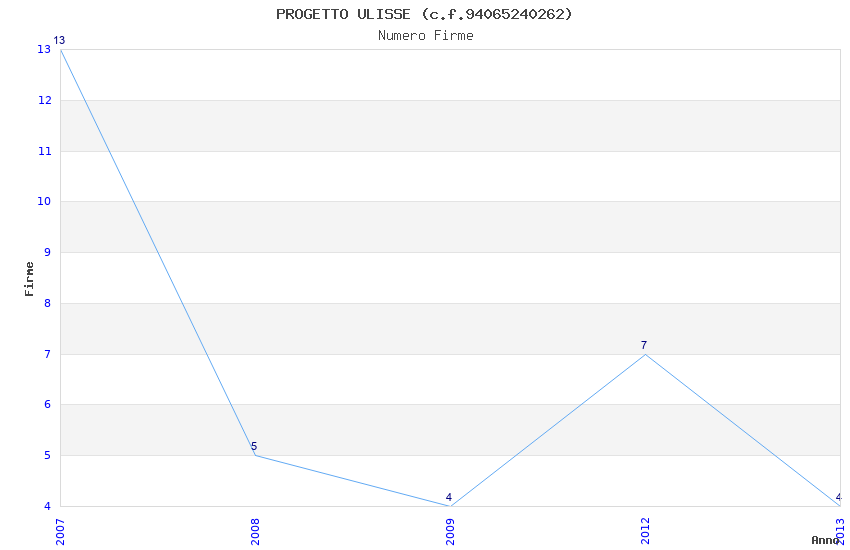The height and width of the screenshot is (550, 850).
Task: Click the data point for year 2007
Action: pyautogui.click(x=60, y=49)
